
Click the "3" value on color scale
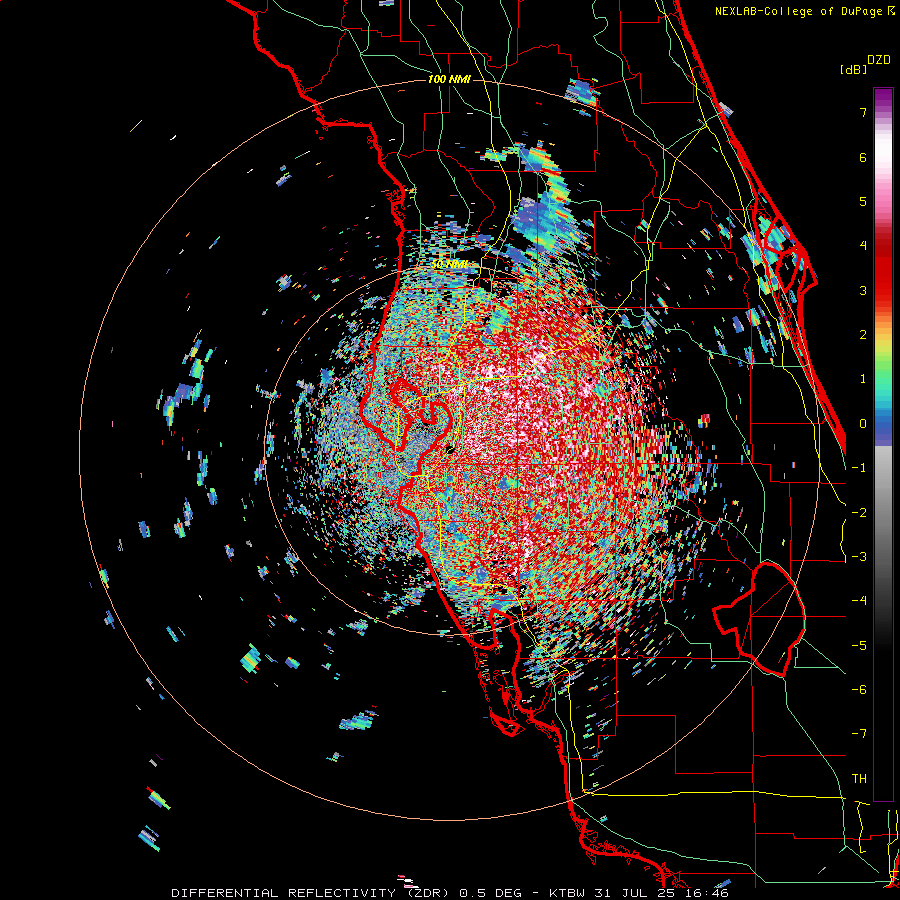tap(863, 290)
